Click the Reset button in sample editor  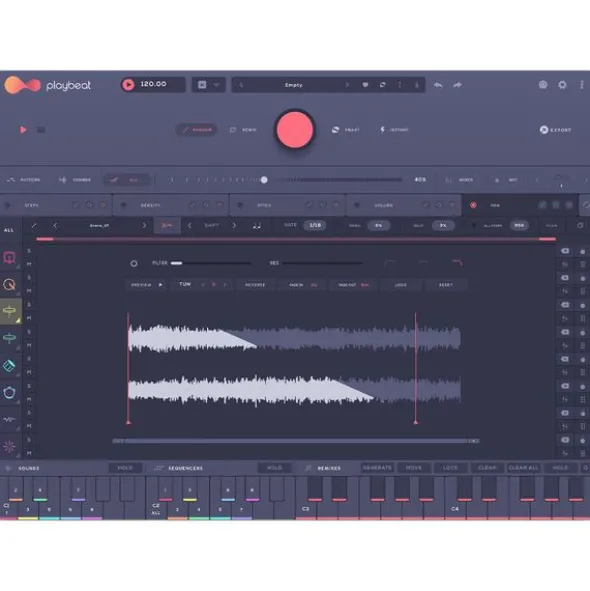point(446,285)
